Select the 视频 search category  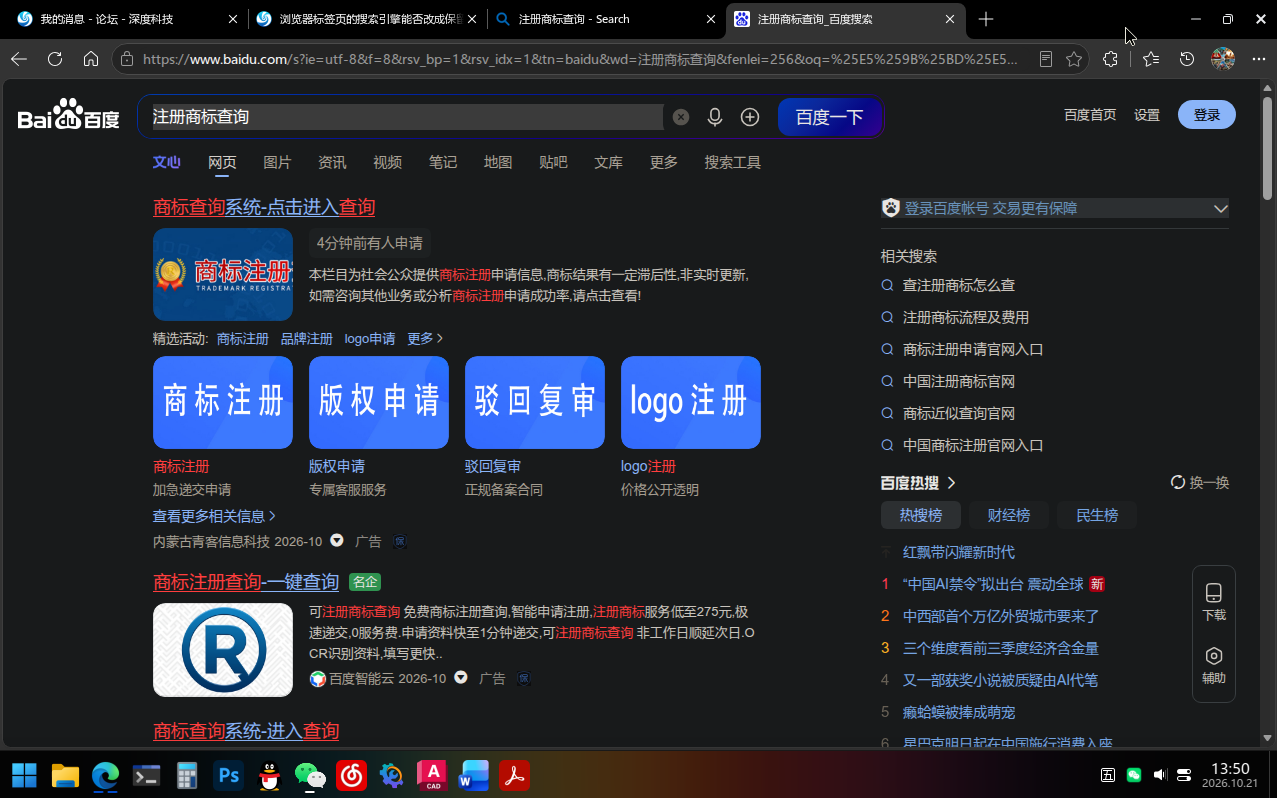[387, 162]
